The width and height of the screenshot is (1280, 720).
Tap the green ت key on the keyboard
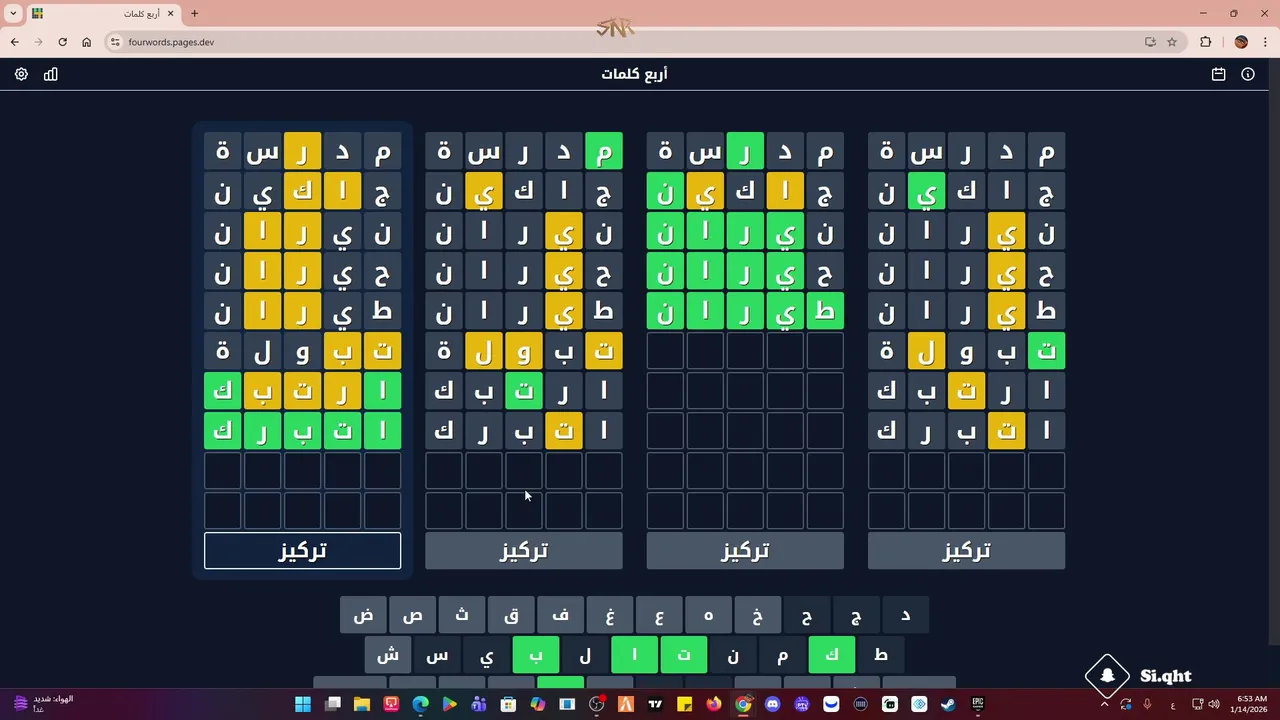coord(684,655)
